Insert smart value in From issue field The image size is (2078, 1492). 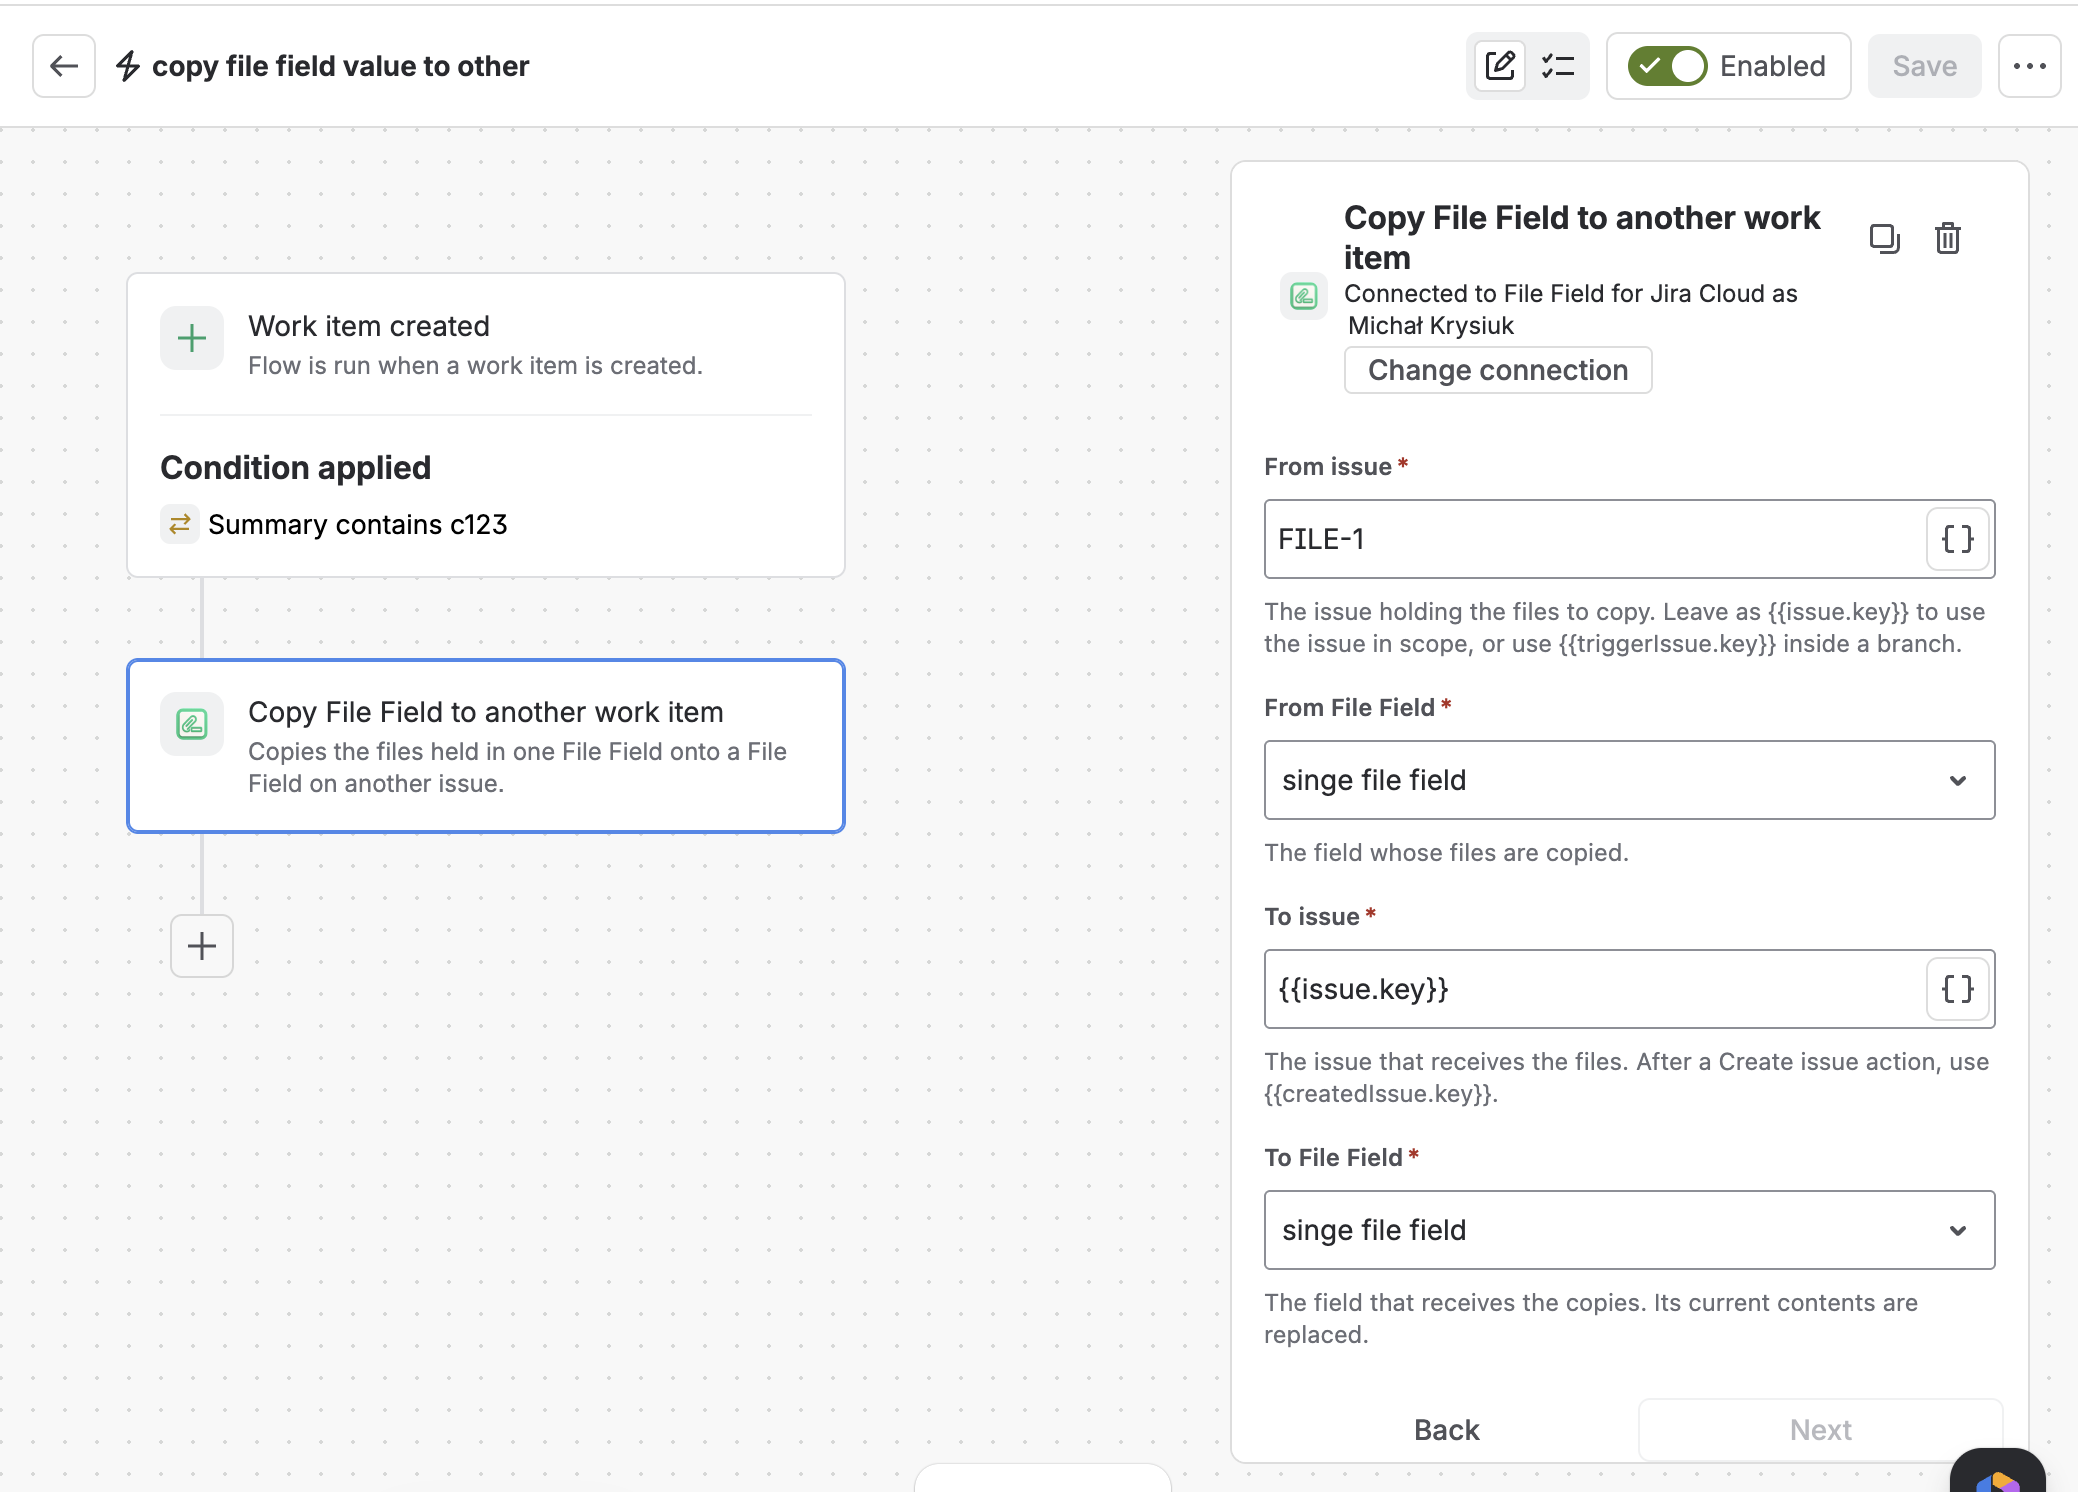[1957, 539]
